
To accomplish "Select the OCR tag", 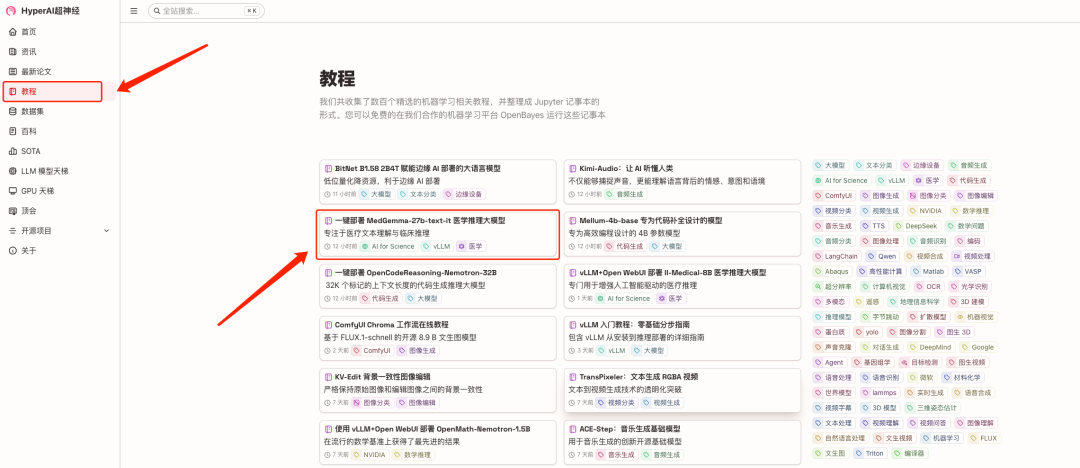I will (x=928, y=287).
